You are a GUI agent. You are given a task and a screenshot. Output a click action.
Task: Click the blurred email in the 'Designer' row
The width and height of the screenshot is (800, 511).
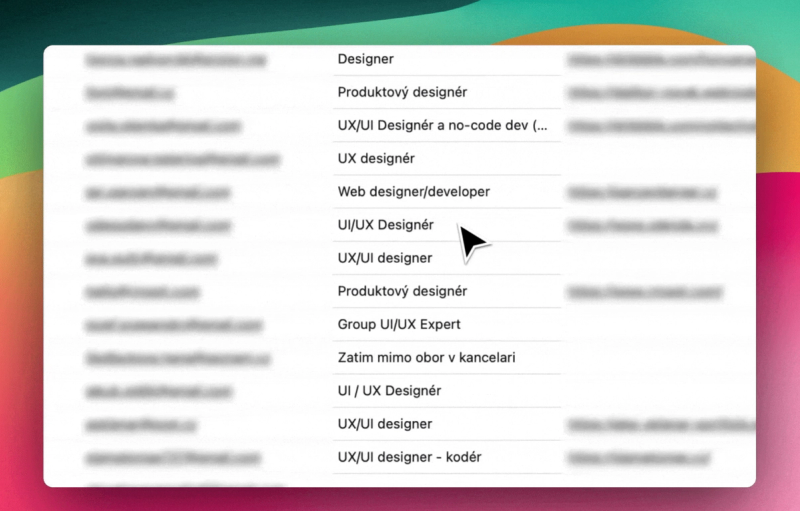[176, 60]
